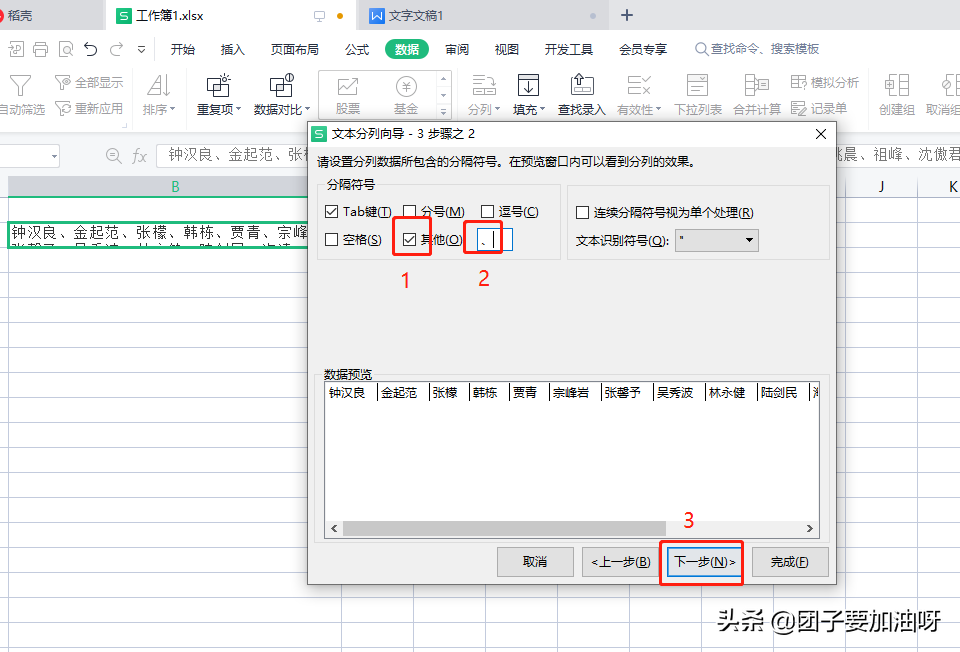
Task: Click the data preview horizontal scrollbar thumb
Action: tap(504, 528)
